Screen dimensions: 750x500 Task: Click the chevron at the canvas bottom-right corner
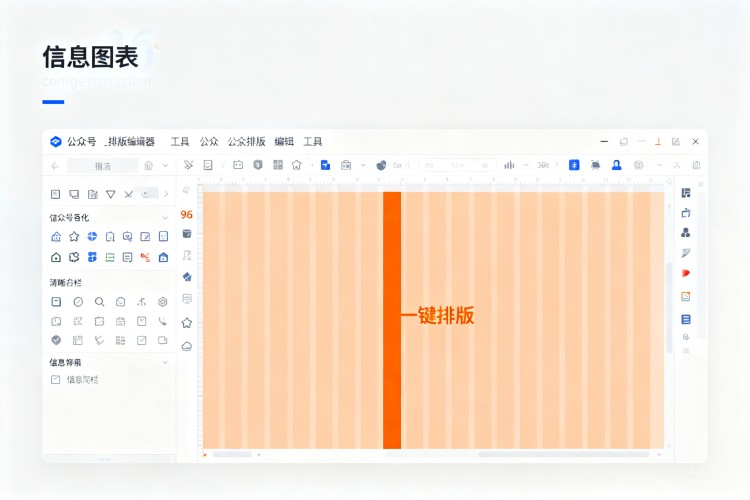point(659,455)
